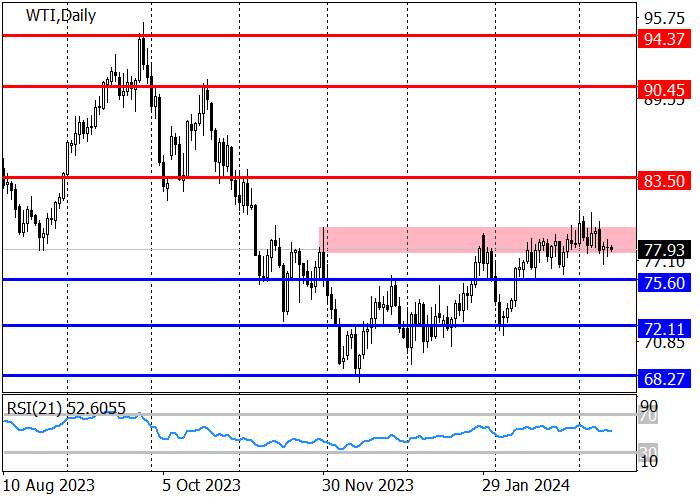Image resolution: width=700 pixels, height=500 pixels.
Task: Select the 75.60 support price label
Action: pyautogui.click(x=664, y=283)
